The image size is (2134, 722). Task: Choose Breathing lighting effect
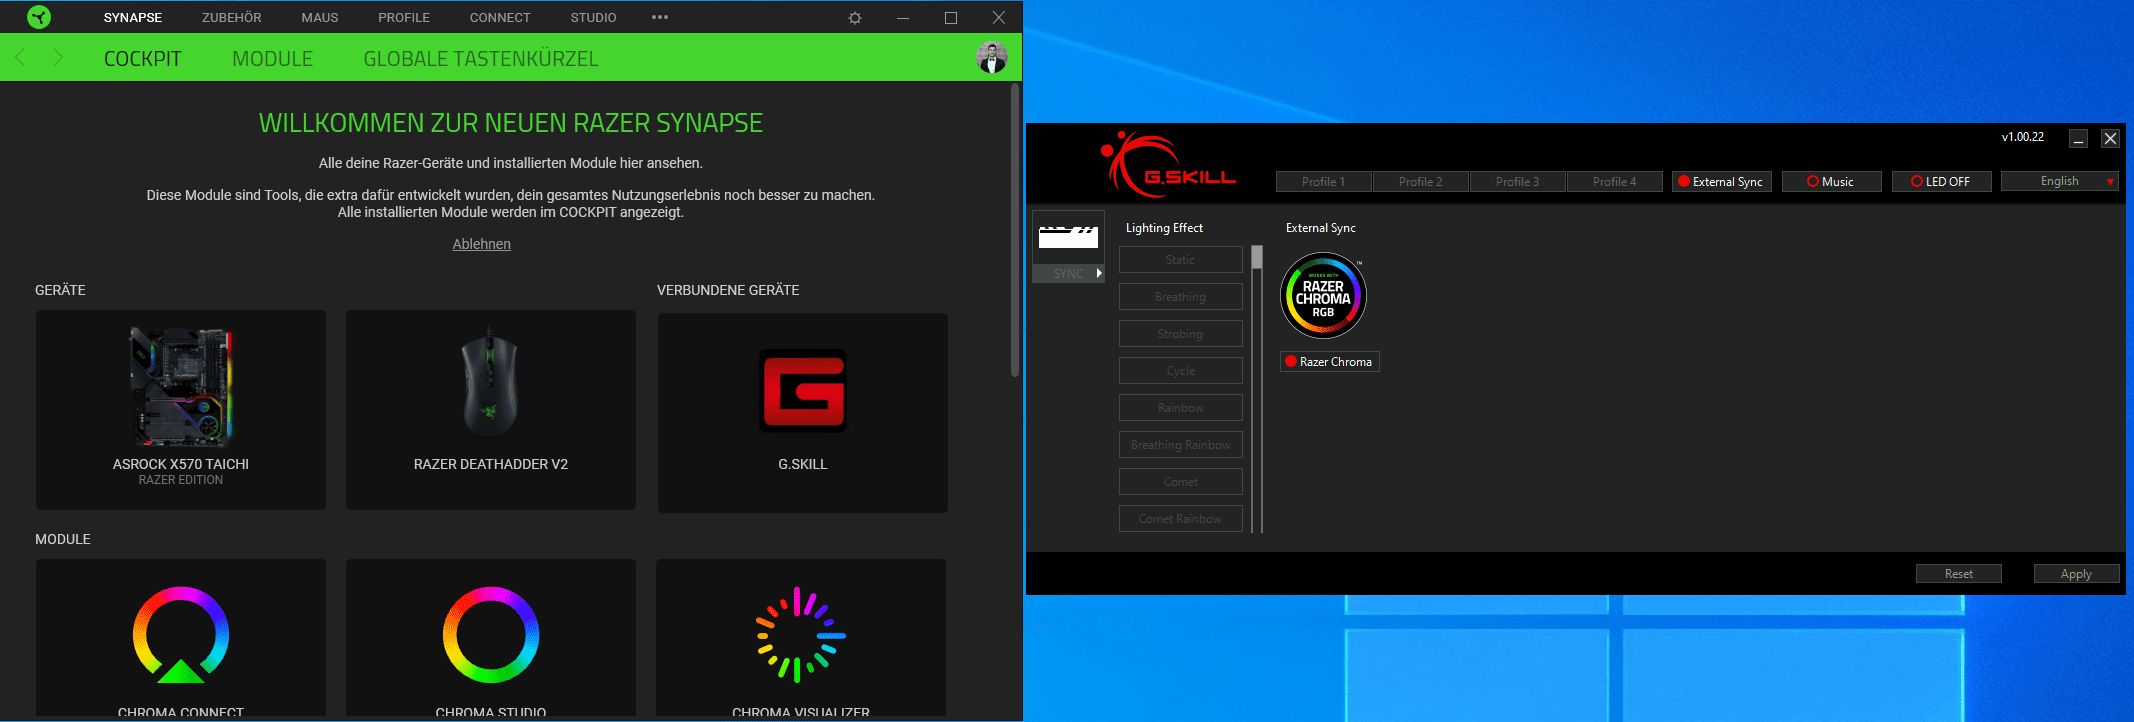click(x=1180, y=297)
